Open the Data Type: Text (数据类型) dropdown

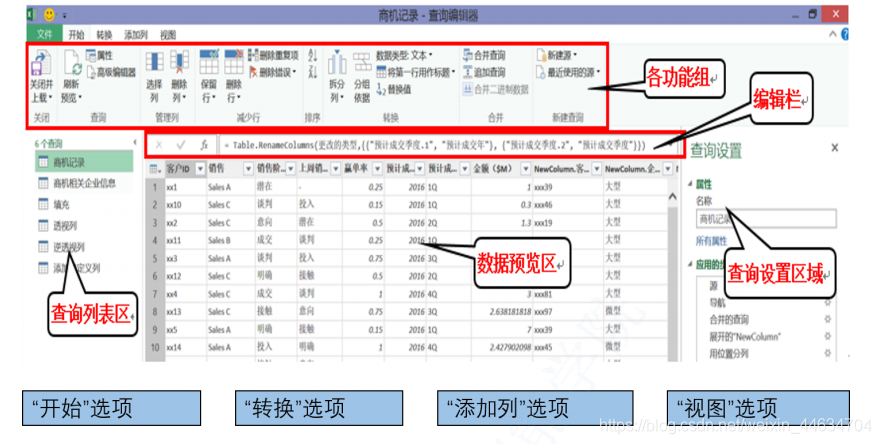pos(405,55)
